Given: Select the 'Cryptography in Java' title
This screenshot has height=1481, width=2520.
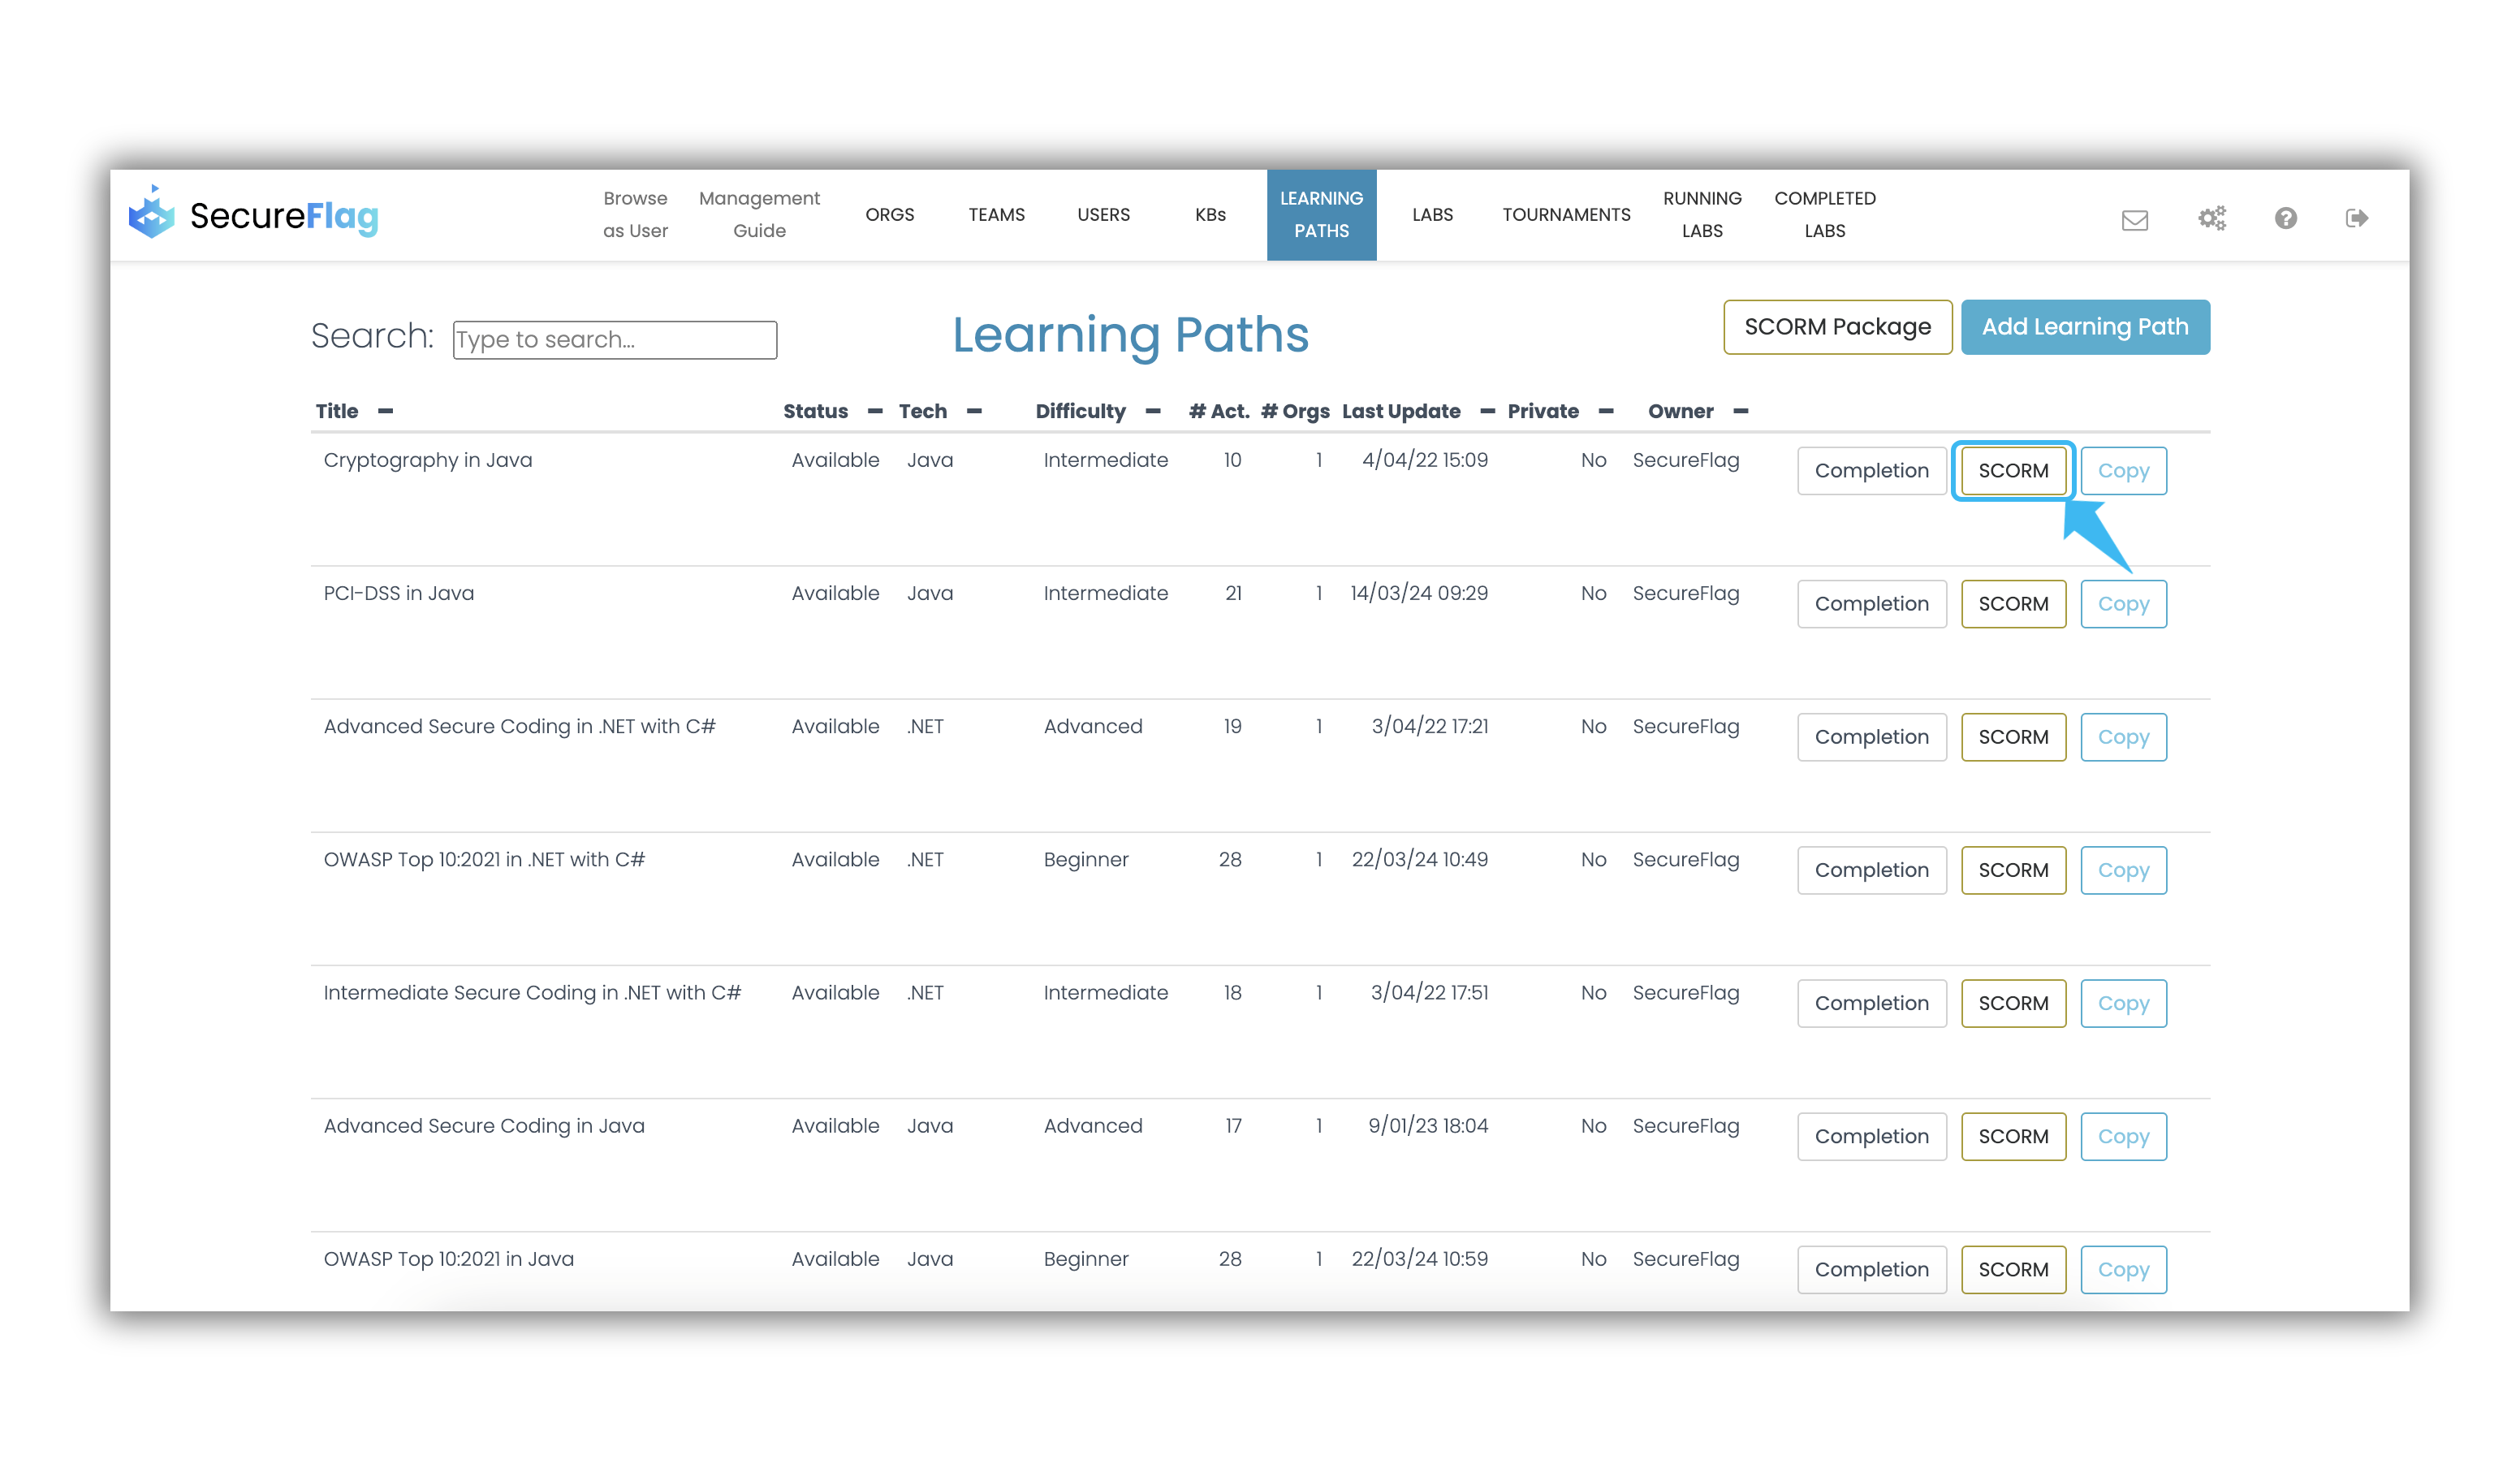Looking at the screenshot, I should [428, 460].
